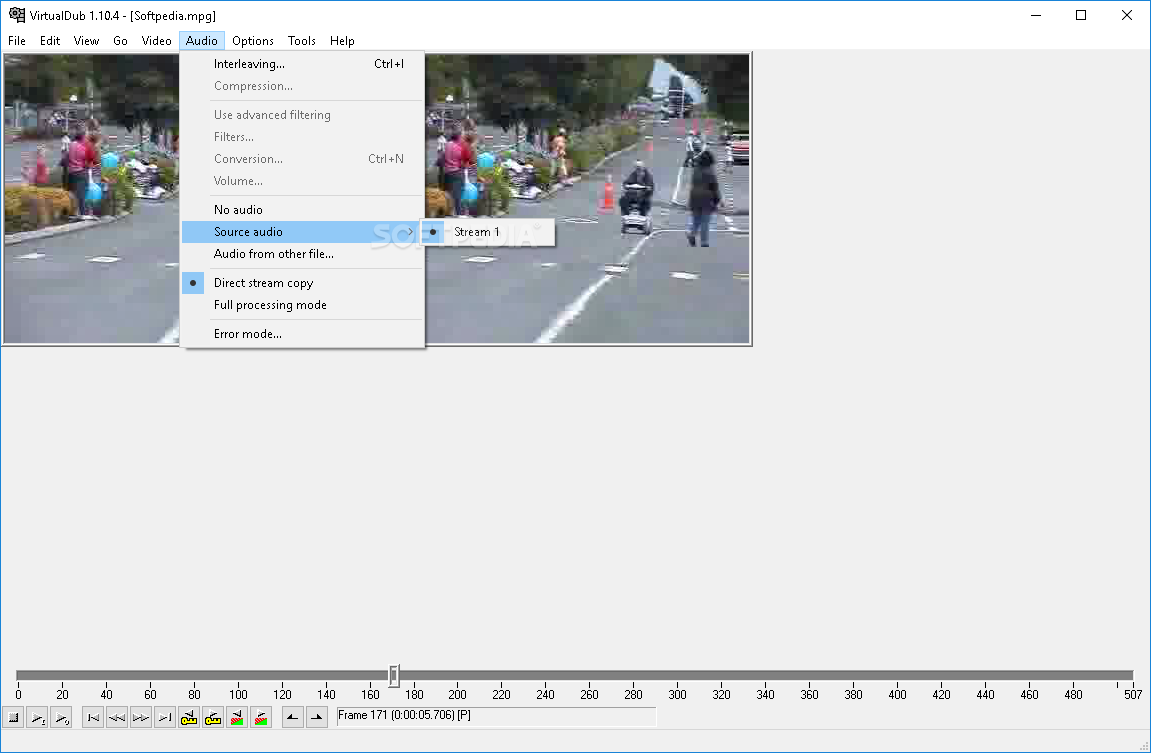Open the File menu
The height and width of the screenshot is (753, 1151).
16,40
